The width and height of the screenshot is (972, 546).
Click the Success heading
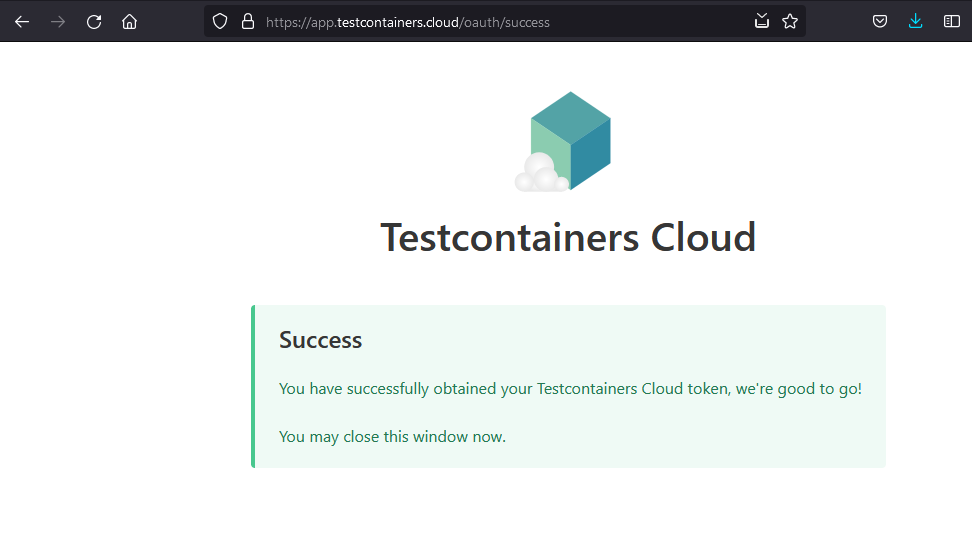coord(320,340)
